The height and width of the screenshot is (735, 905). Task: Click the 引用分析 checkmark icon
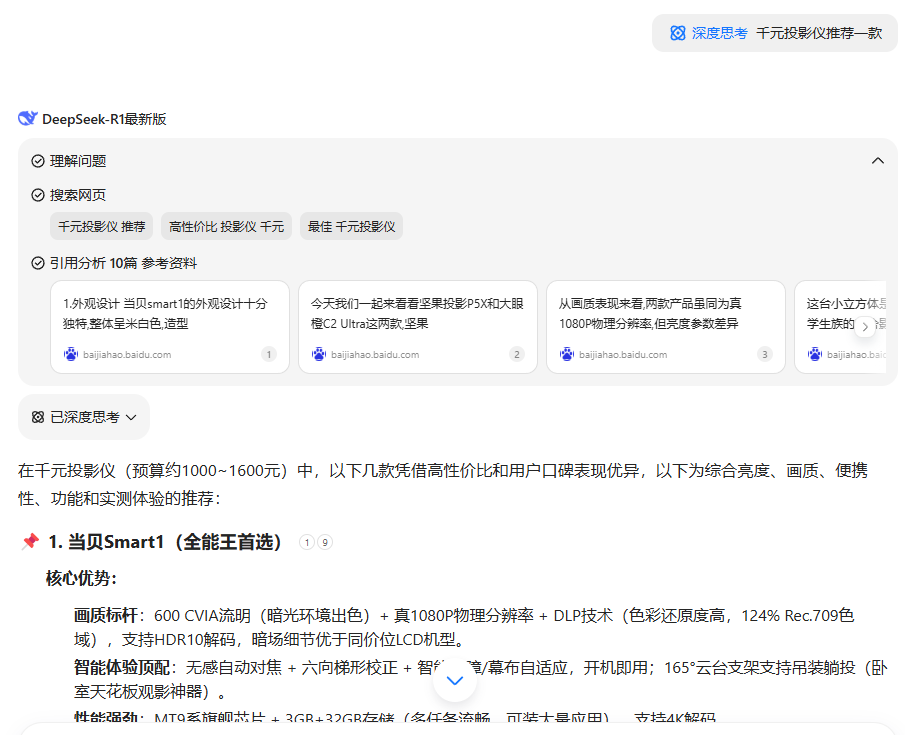38,263
